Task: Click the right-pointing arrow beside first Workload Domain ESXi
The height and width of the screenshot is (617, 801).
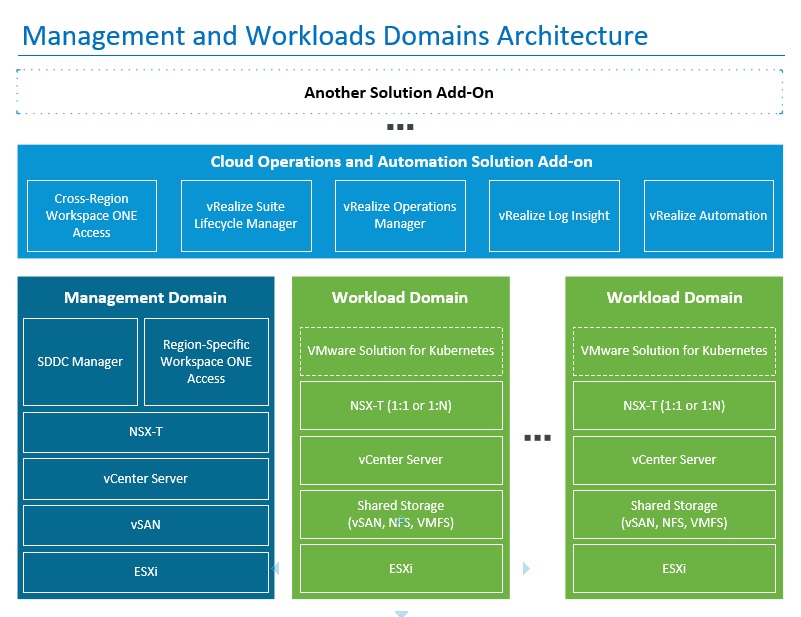Action: tap(526, 568)
